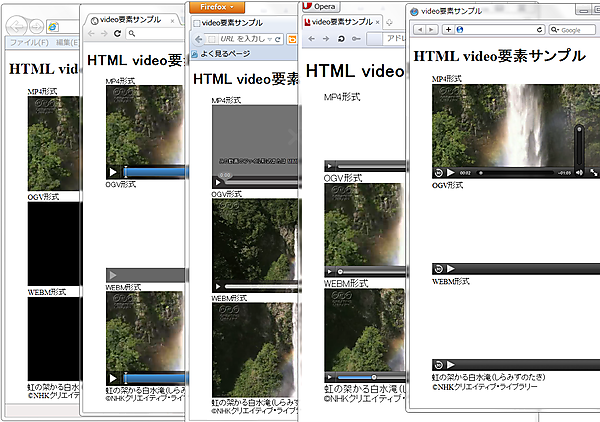Viewport: 600px width, 422px height.
Task: Click the WEBM video blue seek bar in Chrome
Action: click(156, 378)
